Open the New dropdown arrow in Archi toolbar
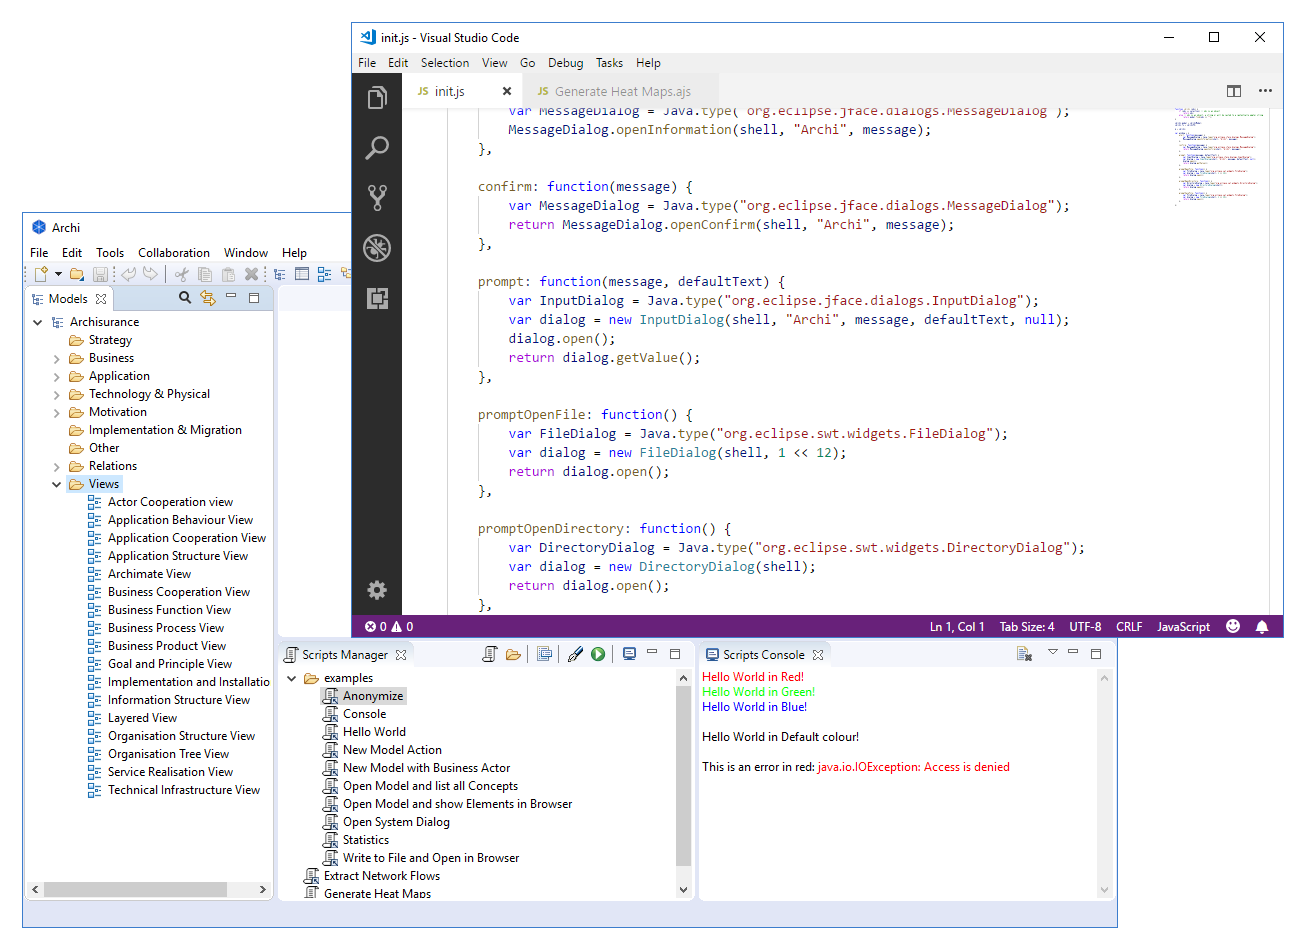1298x942 pixels. (x=58, y=274)
